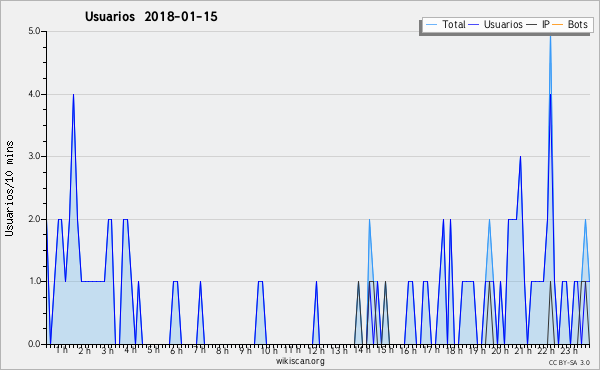Click the '20 h' x-axis label
Viewport: 600px width, 370px height.
500,350
